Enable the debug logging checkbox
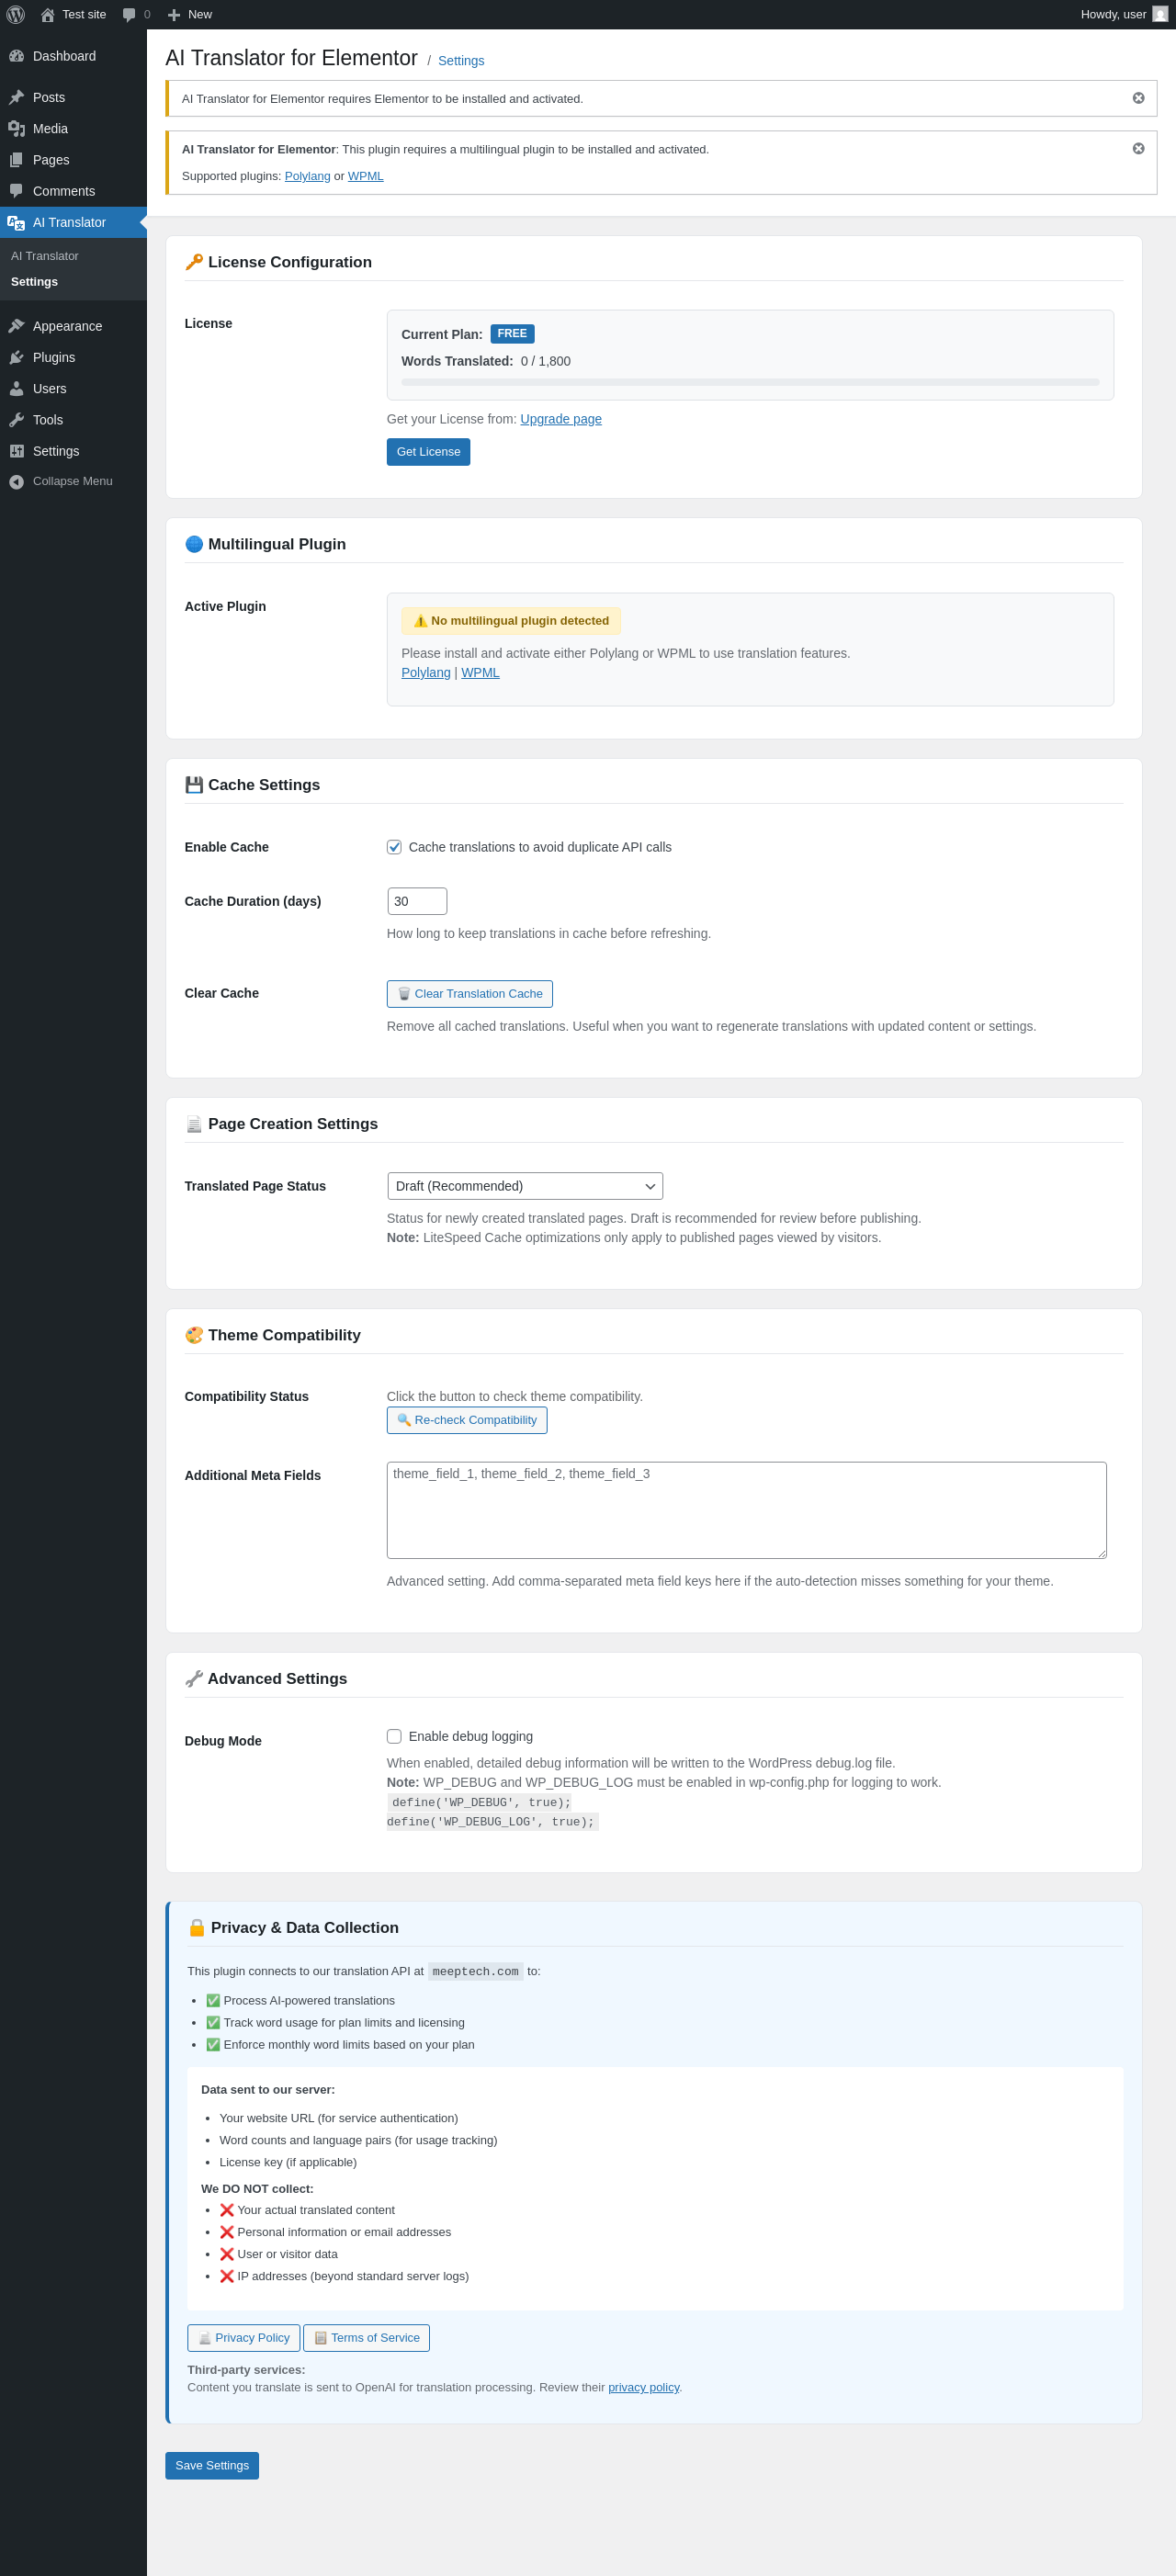 pyautogui.click(x=394, y=1736)
